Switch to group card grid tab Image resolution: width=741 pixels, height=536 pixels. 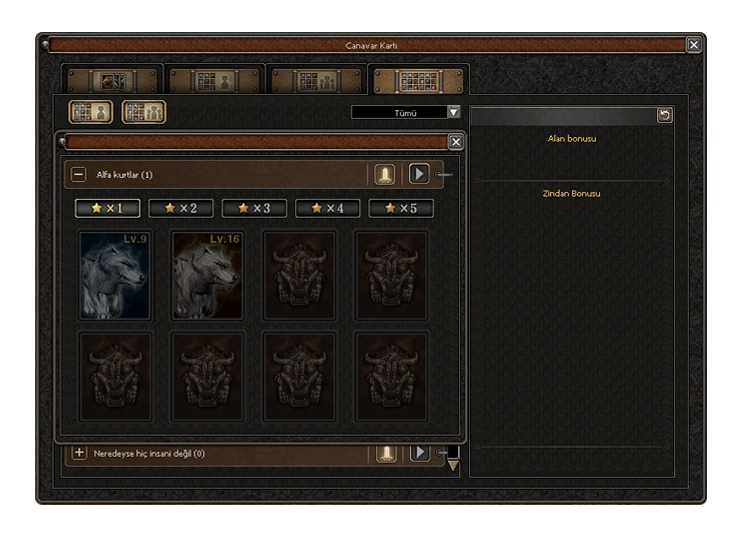point(317,81)
